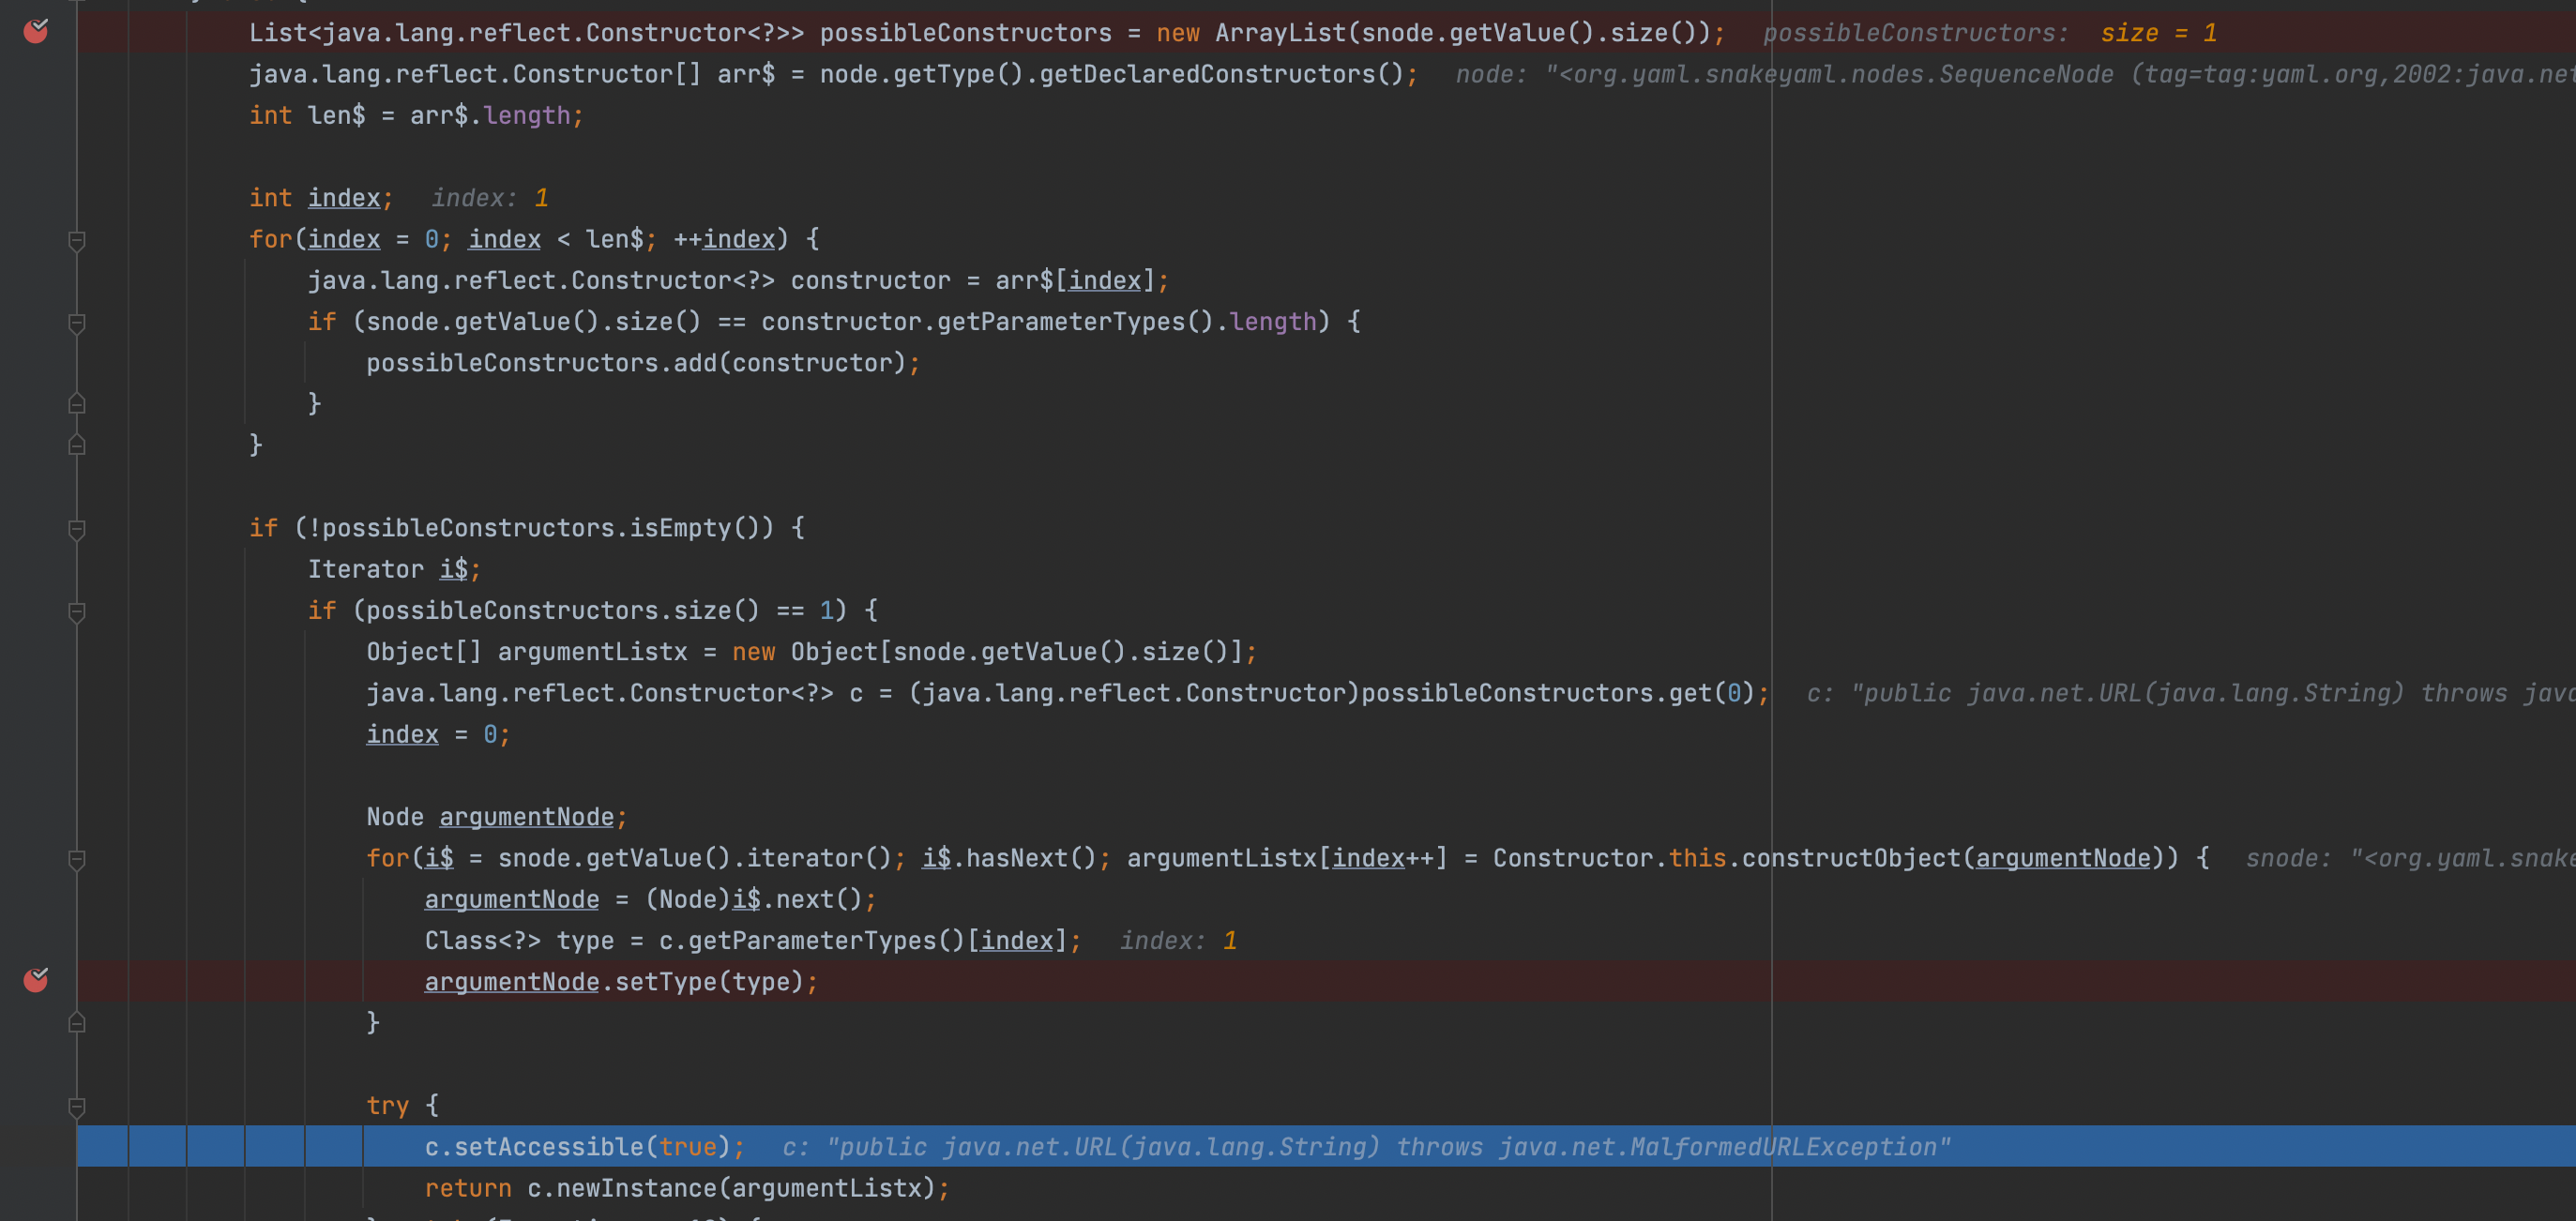Collapse the if (!possibleConstructors.isEmpty()) block
2576x1221 pixels.
[x=77, y=529]
